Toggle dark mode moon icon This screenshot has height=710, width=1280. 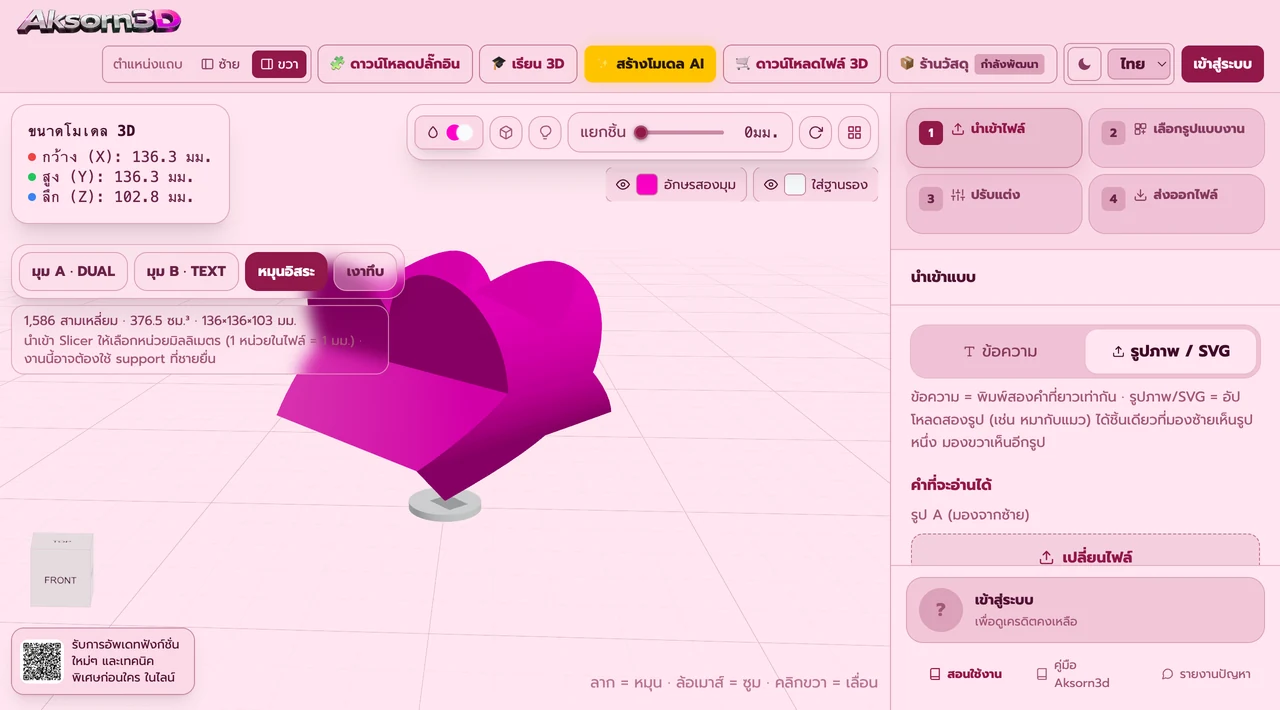[x=1085, y=63]
